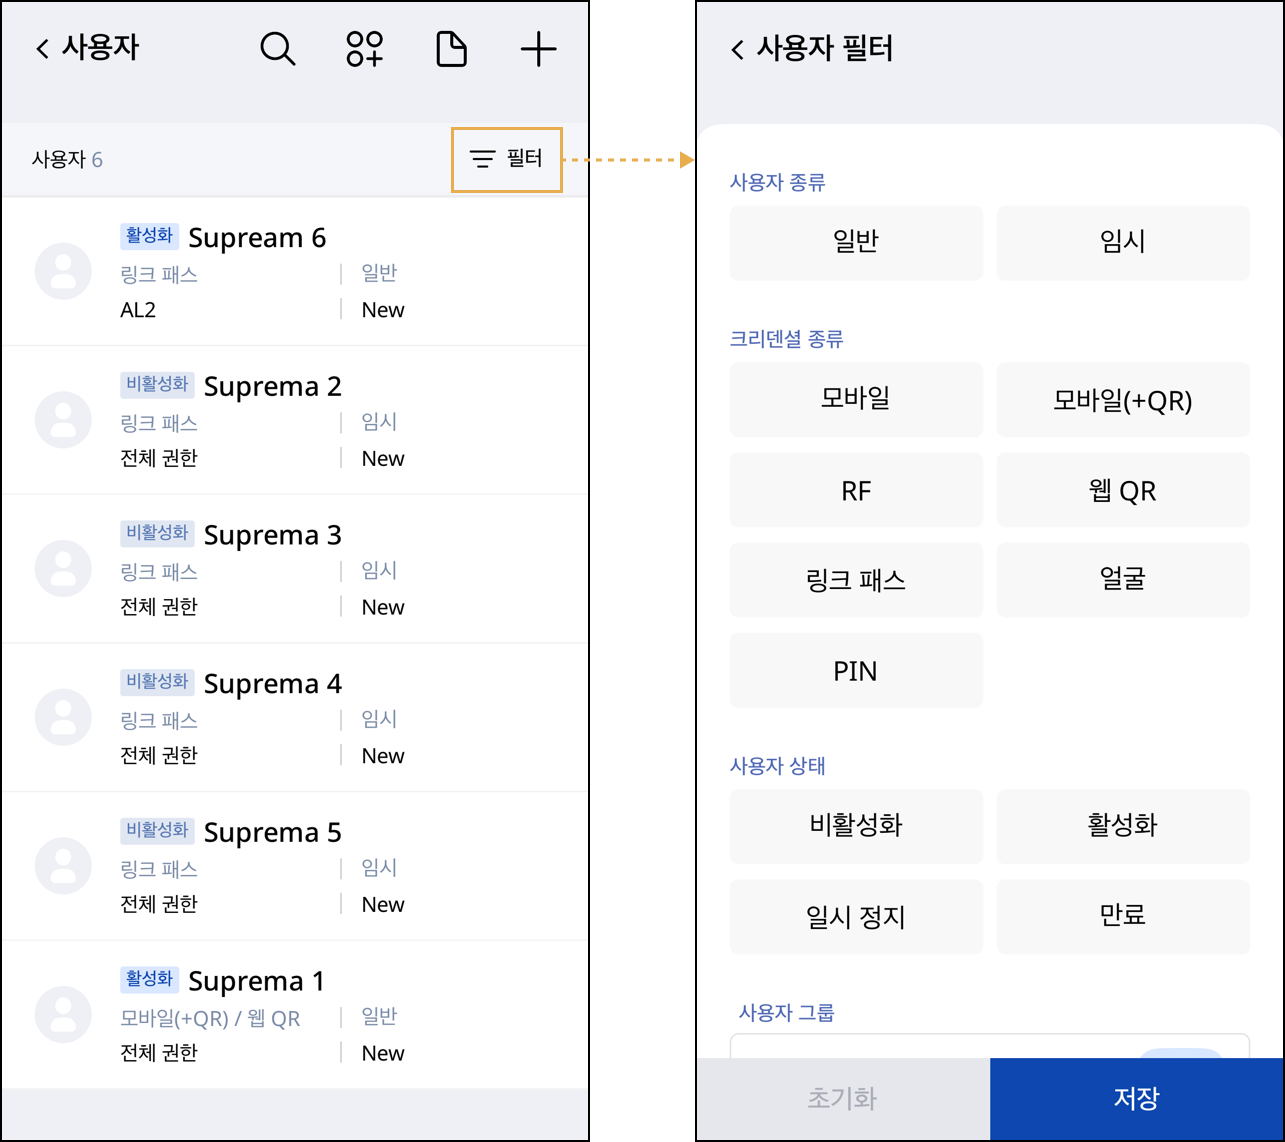The height and width of the screenshot is (1142, 1285).
Task: Select the 웹 QR credential filter
Action: [x=1122, y=490]
